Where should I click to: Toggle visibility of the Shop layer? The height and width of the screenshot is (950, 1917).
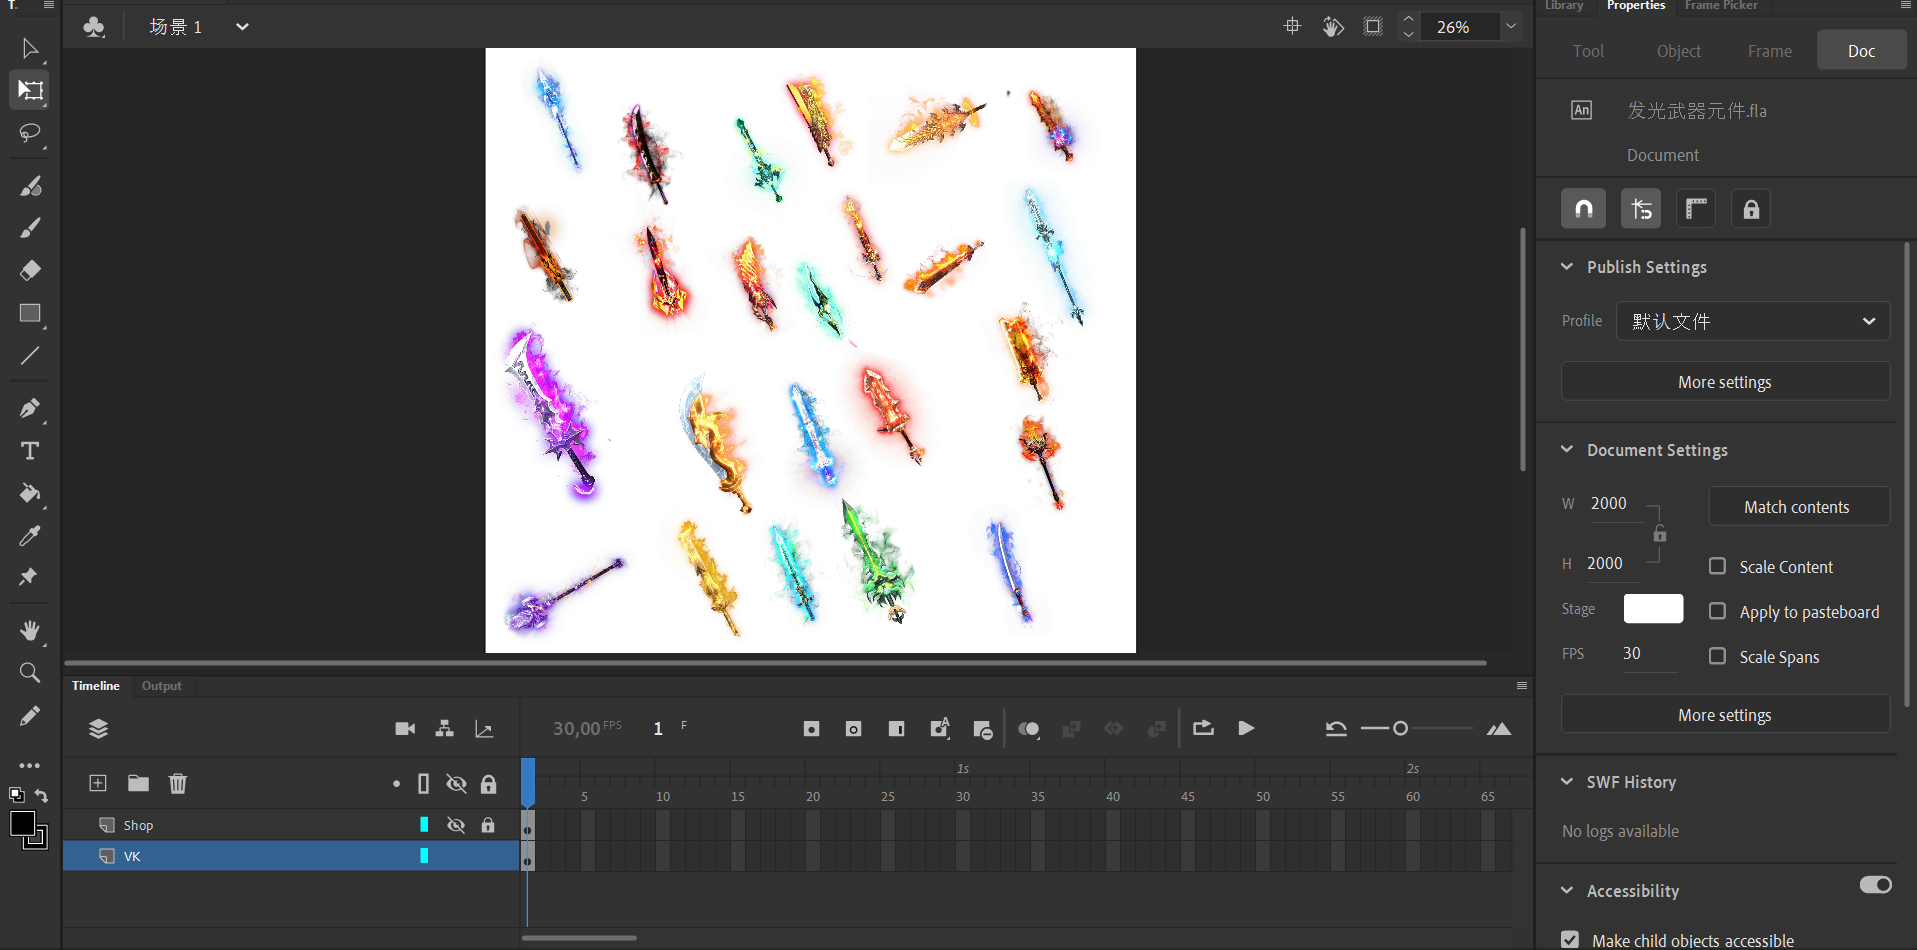[456, 825]
